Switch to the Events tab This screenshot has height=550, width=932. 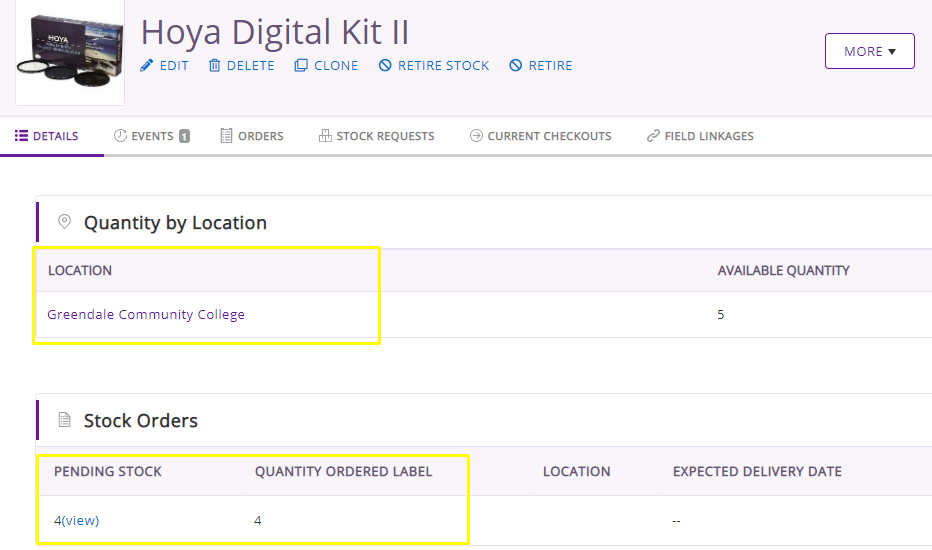click(151, 136)
